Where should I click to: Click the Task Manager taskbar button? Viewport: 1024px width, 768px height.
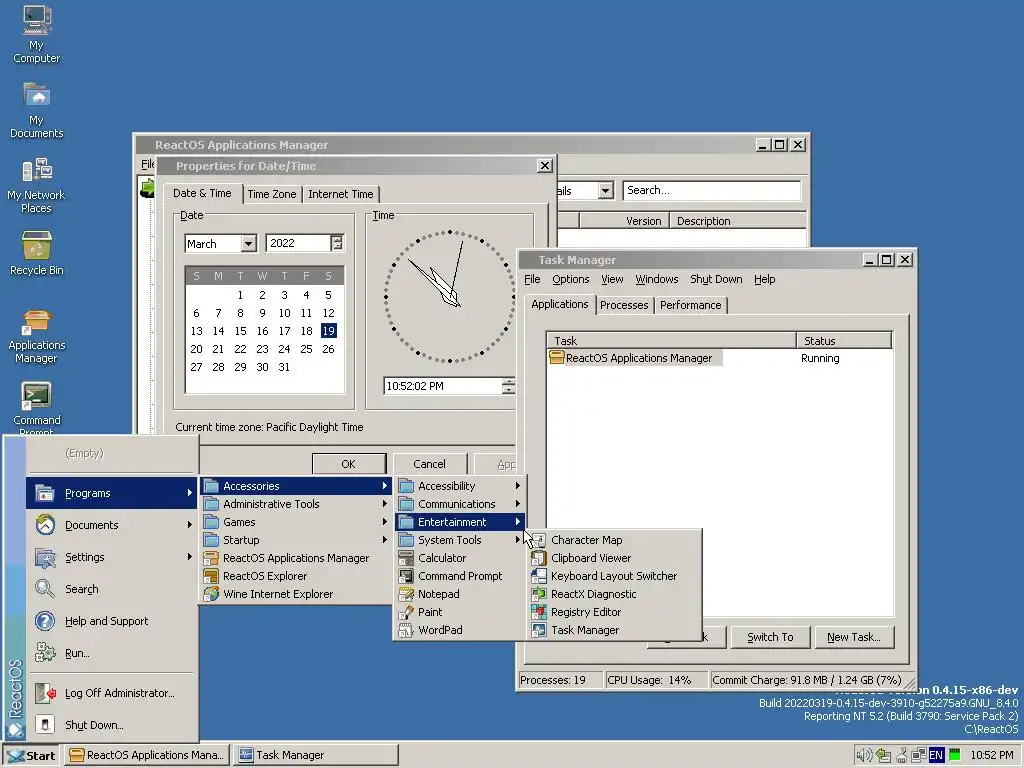pyautogui.click(x=316, y=756)
